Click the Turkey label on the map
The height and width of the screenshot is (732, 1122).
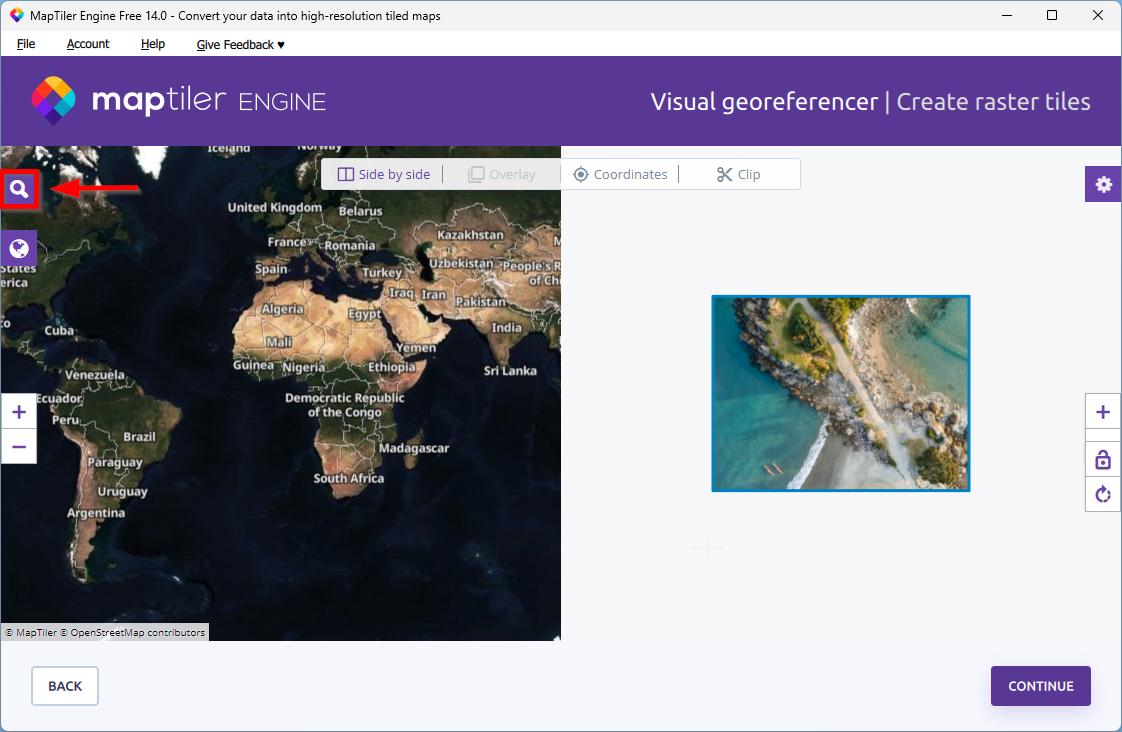(382, 273)
